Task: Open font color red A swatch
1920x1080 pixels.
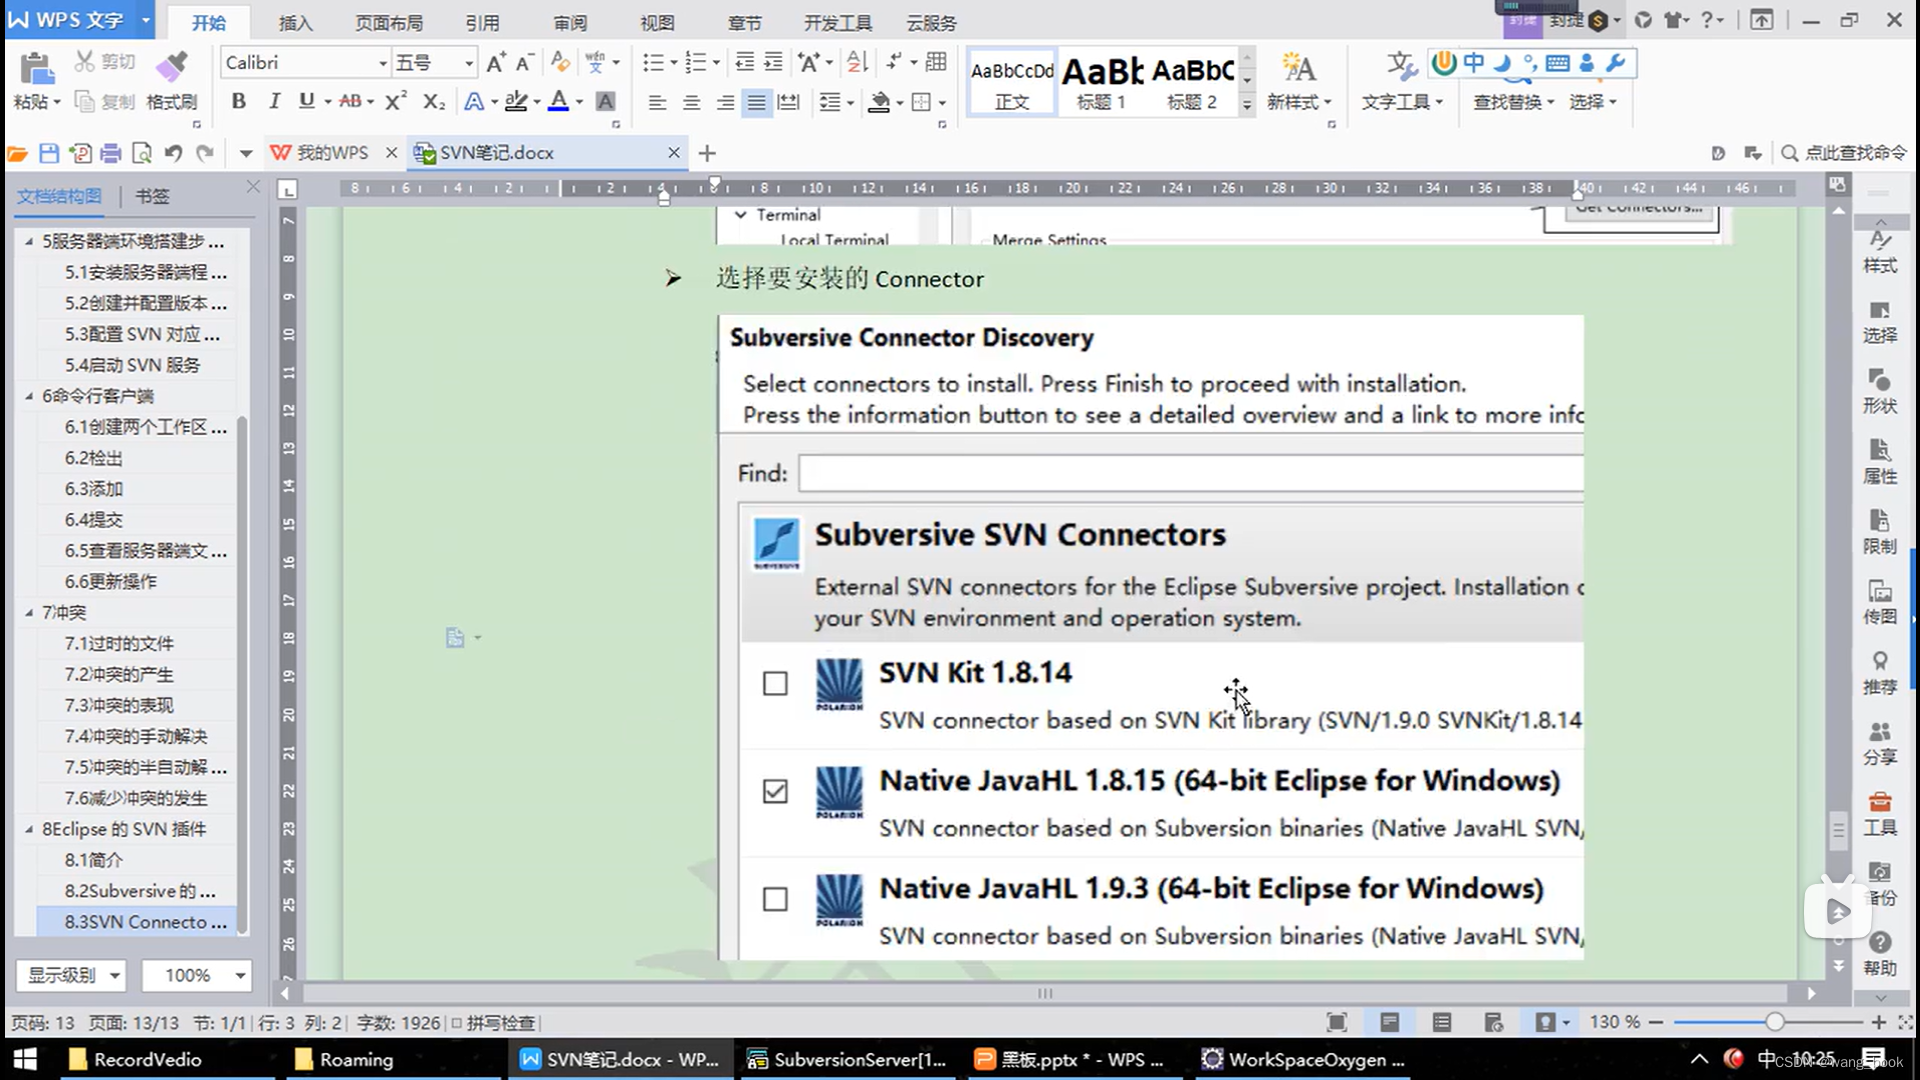Action: (558, 101)
